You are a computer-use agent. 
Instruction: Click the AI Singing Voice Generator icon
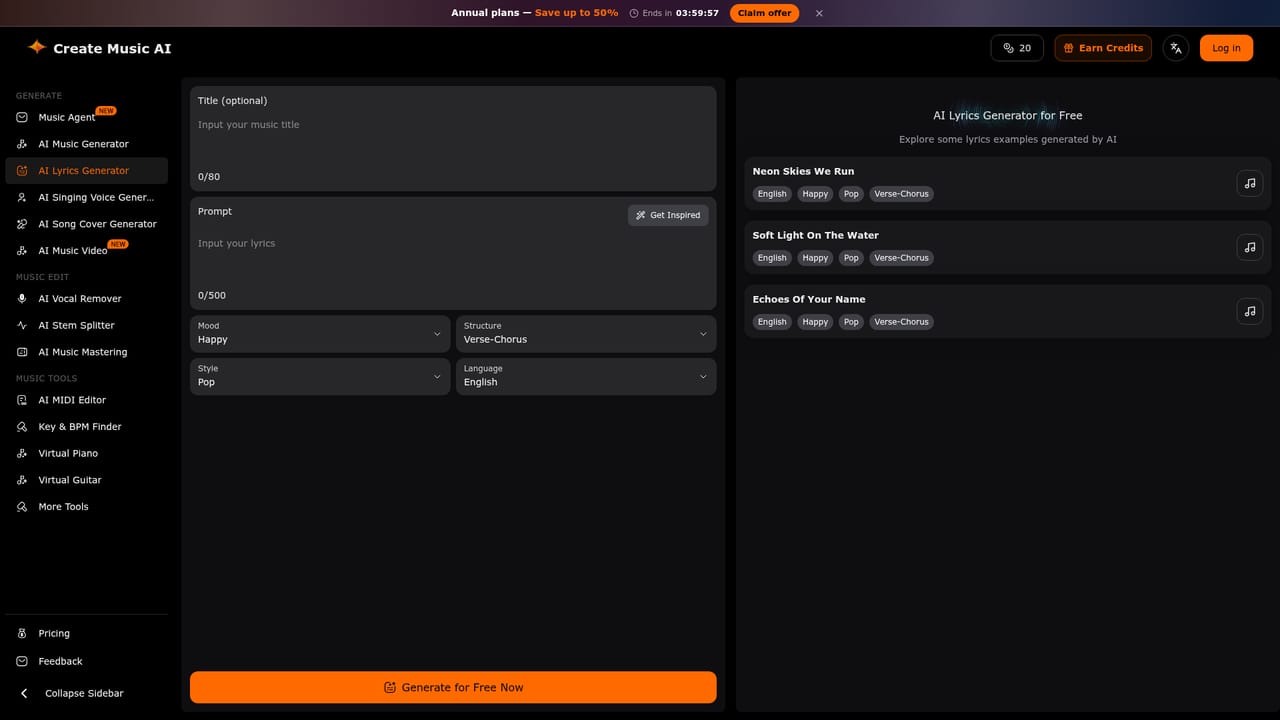click(x=22, y=197)
